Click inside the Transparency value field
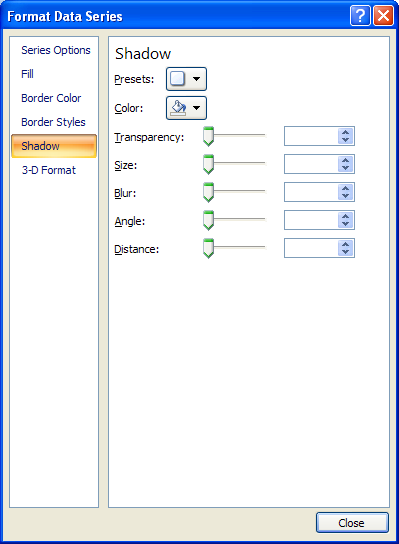The image size is (399, 544). point(311,136)
